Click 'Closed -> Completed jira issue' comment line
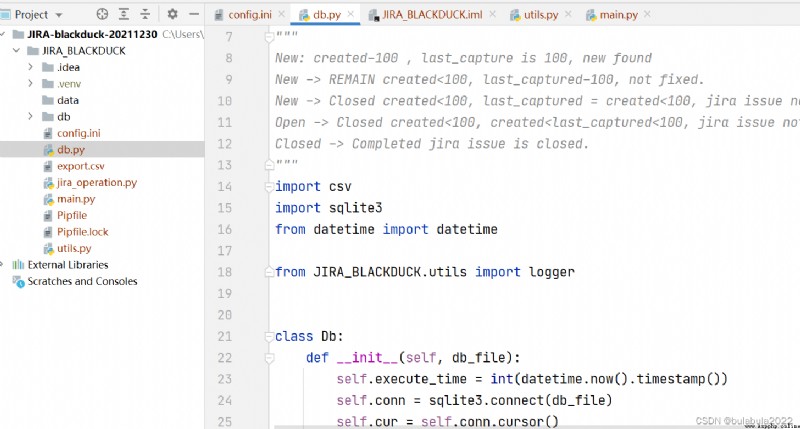Screen dimensions: 800x429 click(432, 144)
